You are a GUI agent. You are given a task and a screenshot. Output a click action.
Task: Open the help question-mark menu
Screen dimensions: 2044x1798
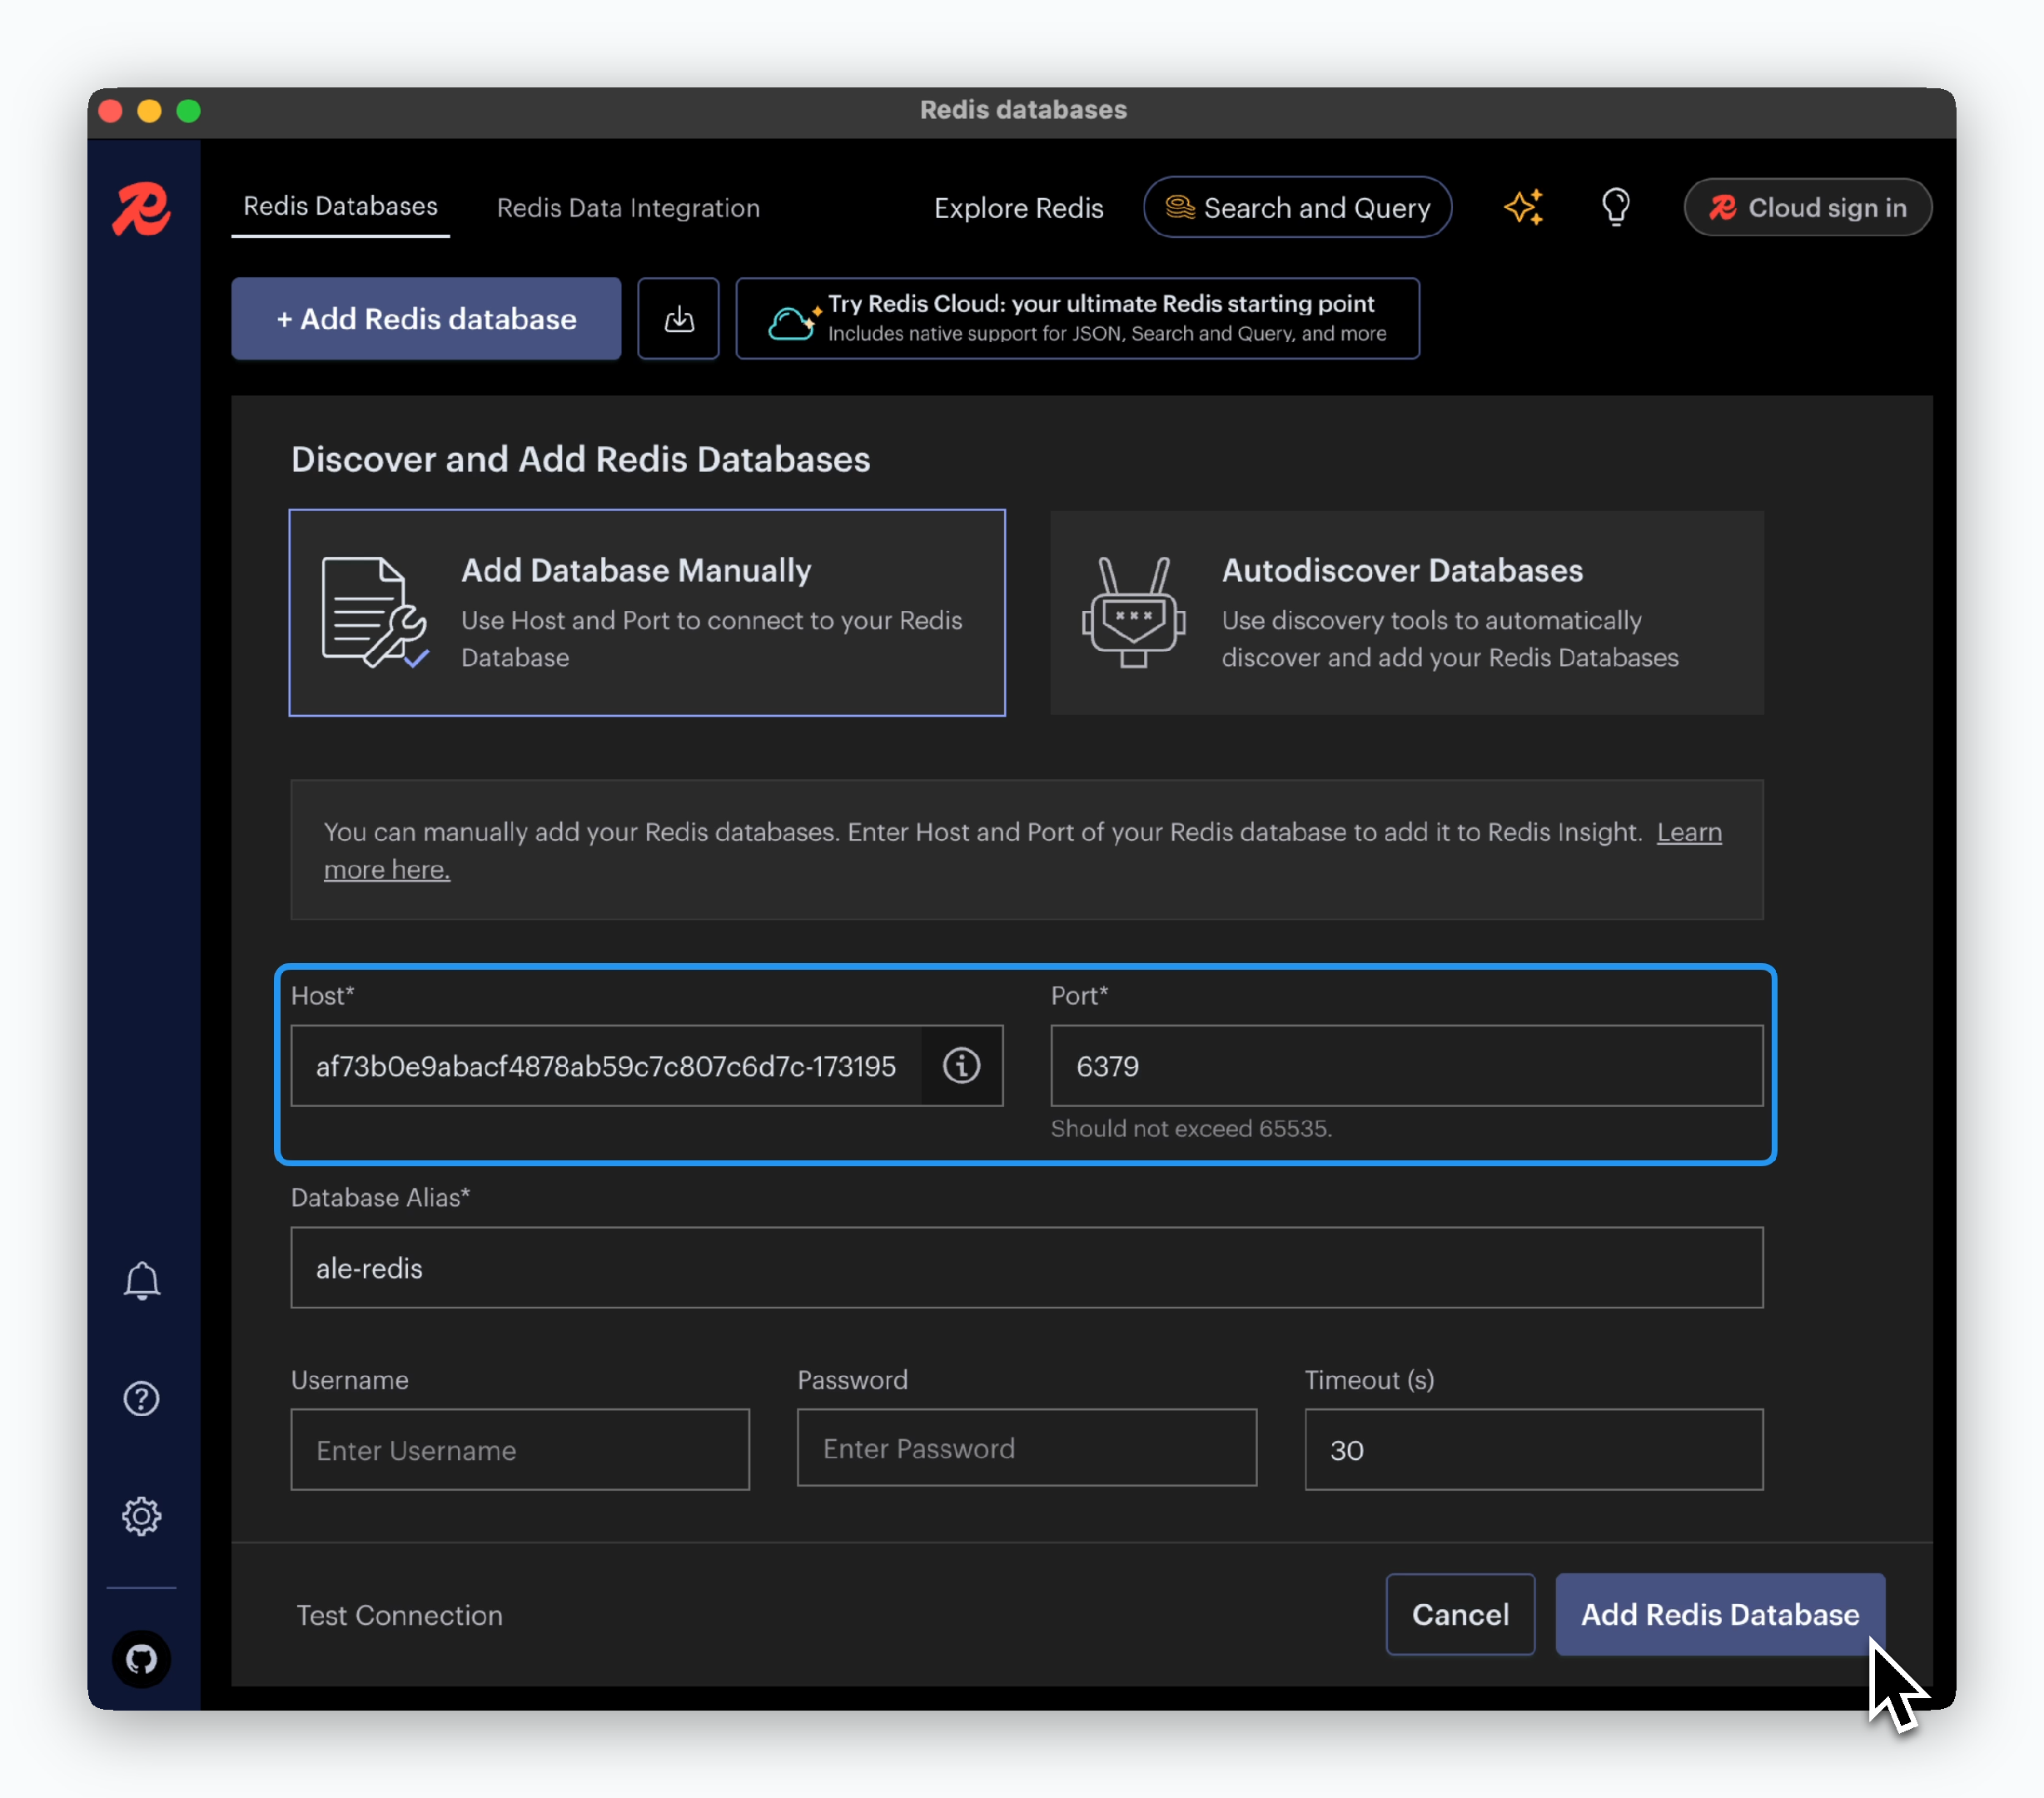pyautogui.click(x=142, y=1398)
